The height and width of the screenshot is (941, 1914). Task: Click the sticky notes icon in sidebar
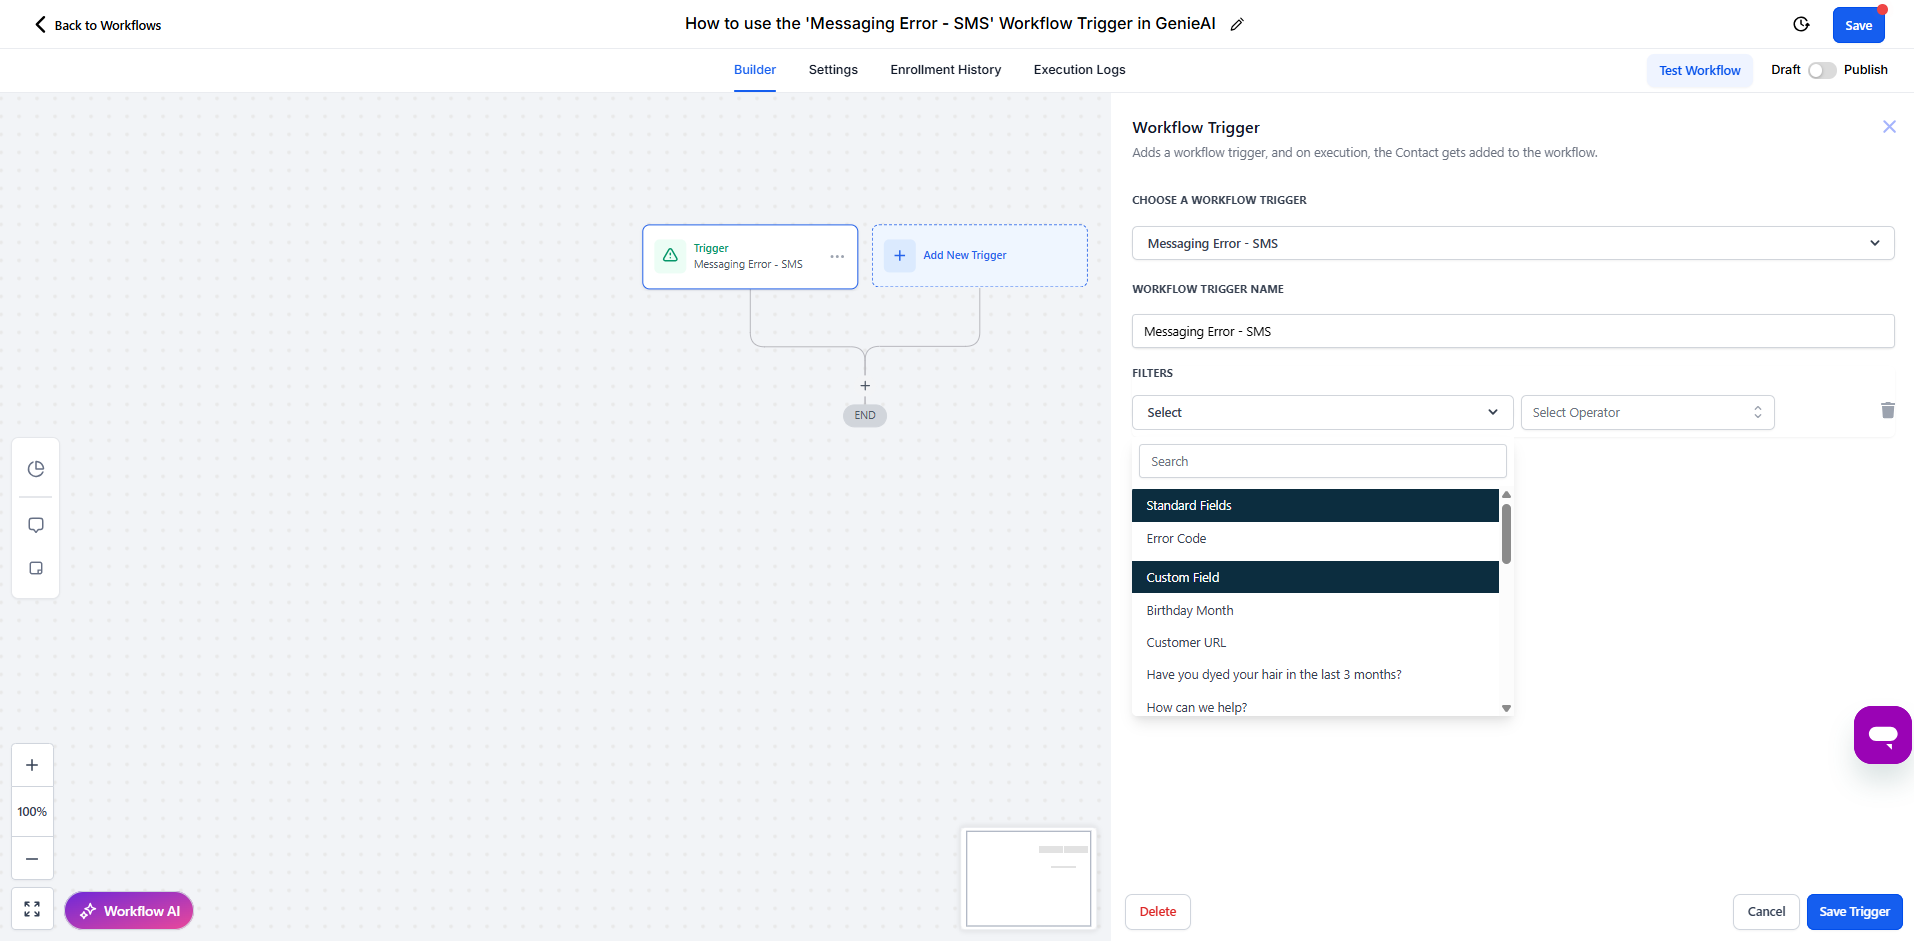[35, 568]
